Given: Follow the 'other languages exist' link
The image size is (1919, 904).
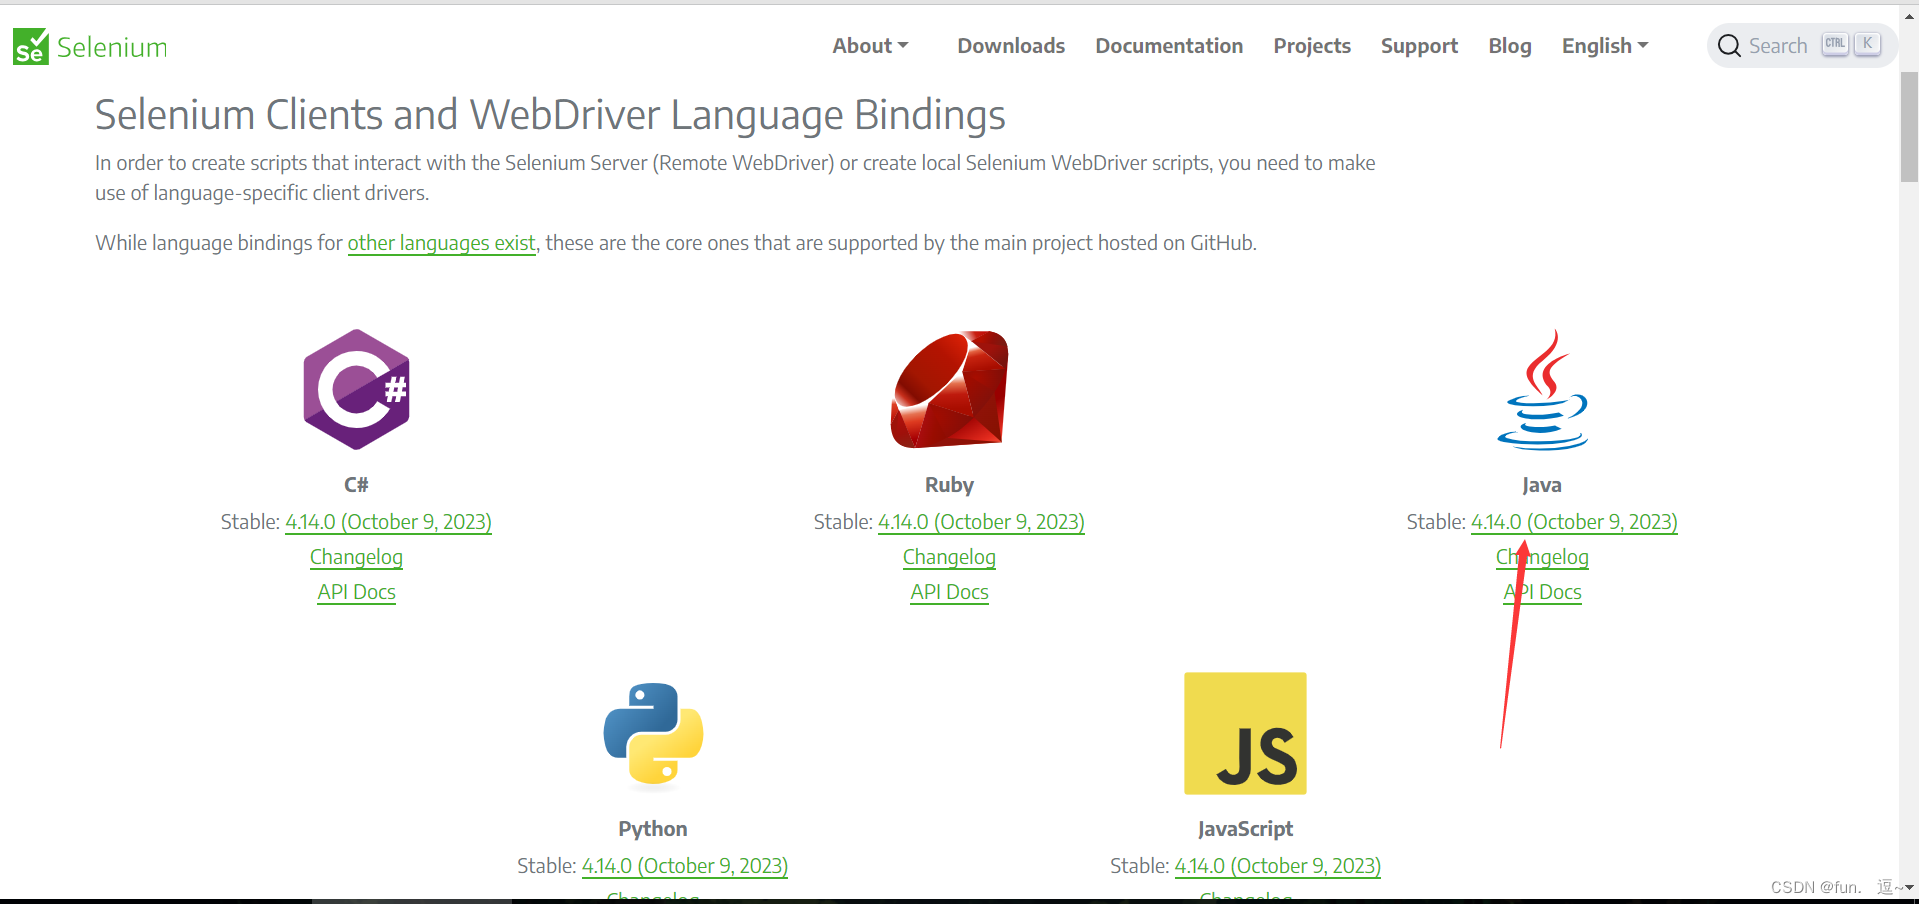Looking at the screenshot, I should [441, 243].
